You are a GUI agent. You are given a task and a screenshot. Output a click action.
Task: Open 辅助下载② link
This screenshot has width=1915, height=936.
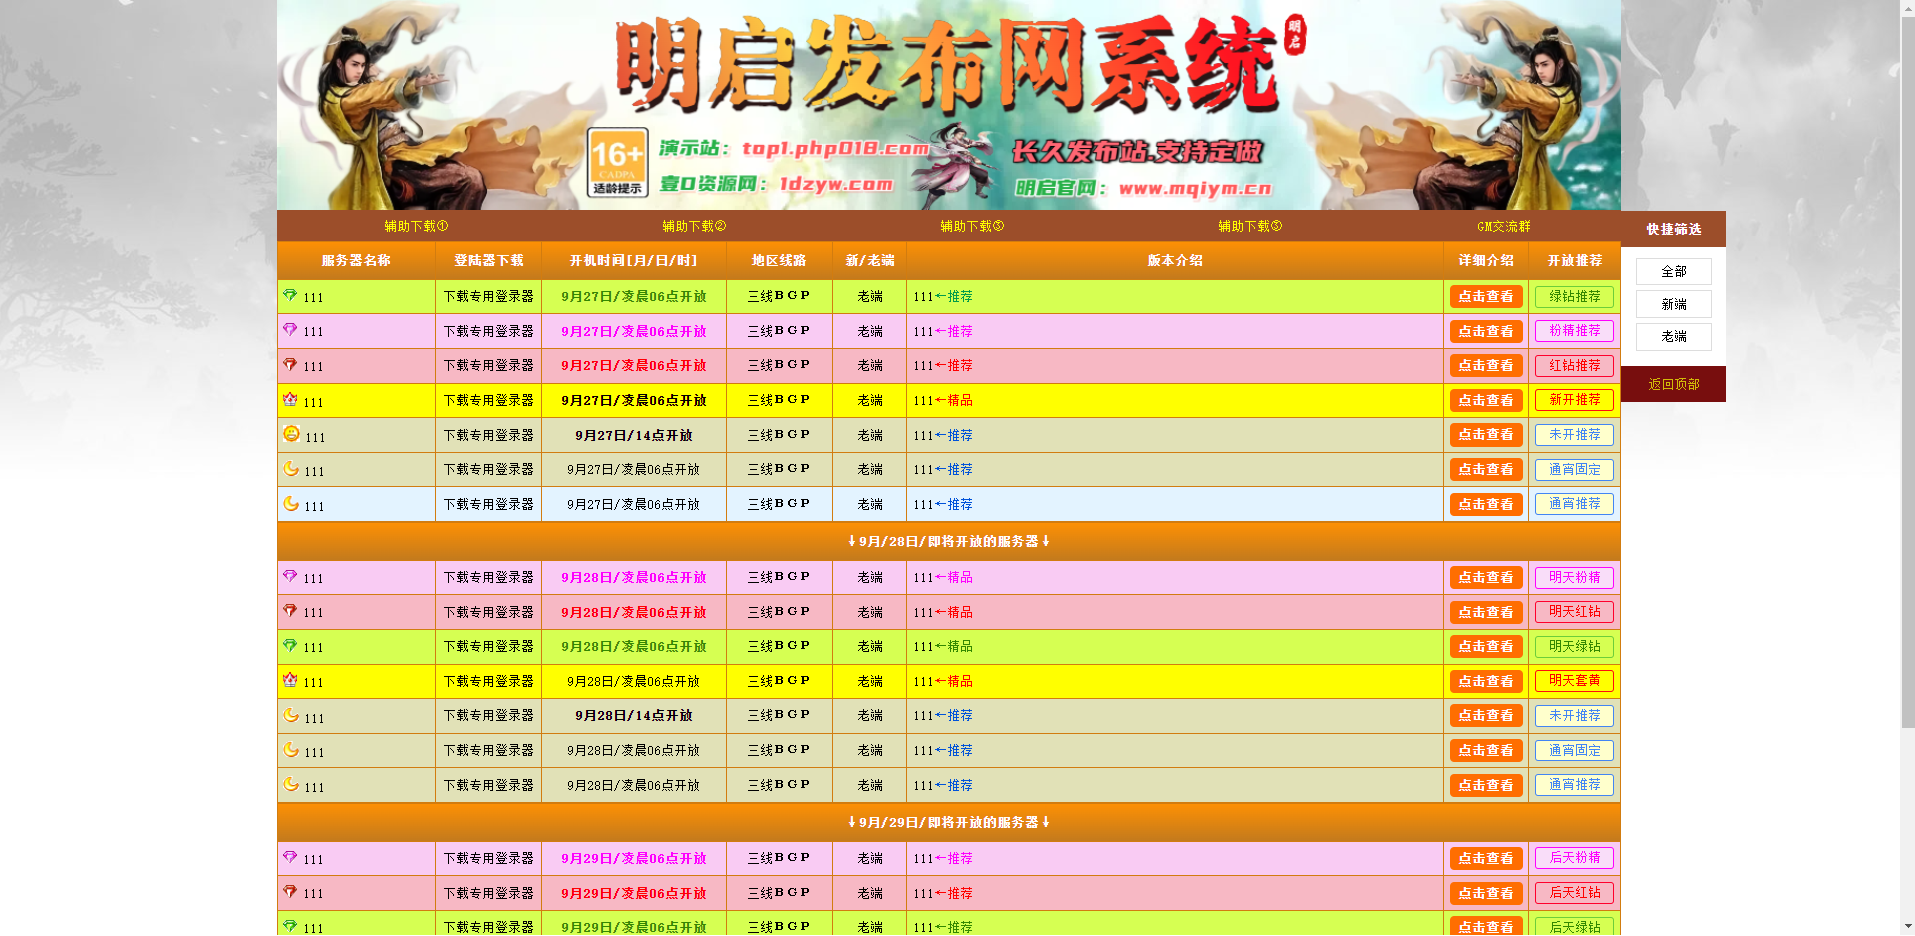coord(694,226)
